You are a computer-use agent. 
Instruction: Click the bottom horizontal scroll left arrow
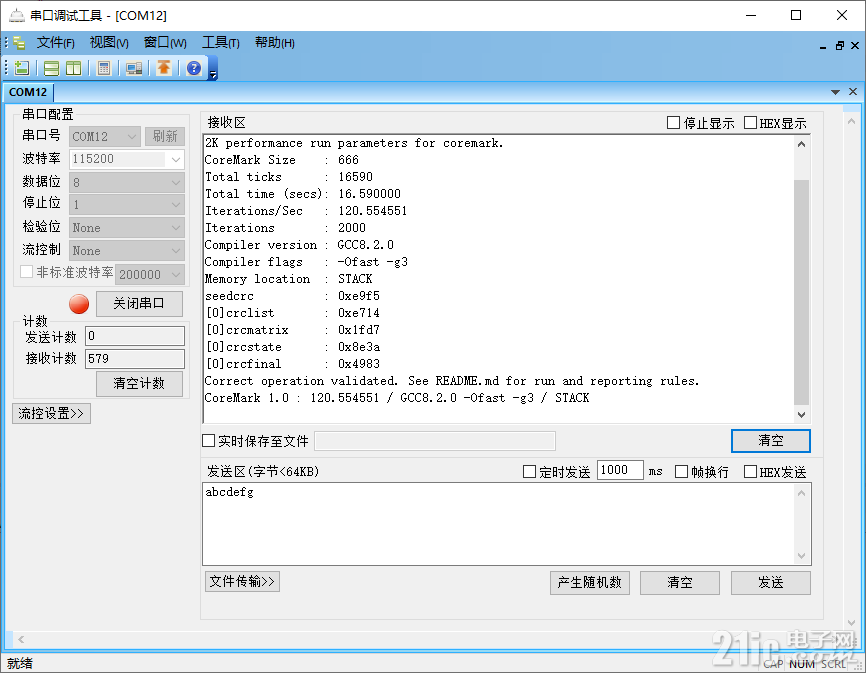(x=20, y=639)
